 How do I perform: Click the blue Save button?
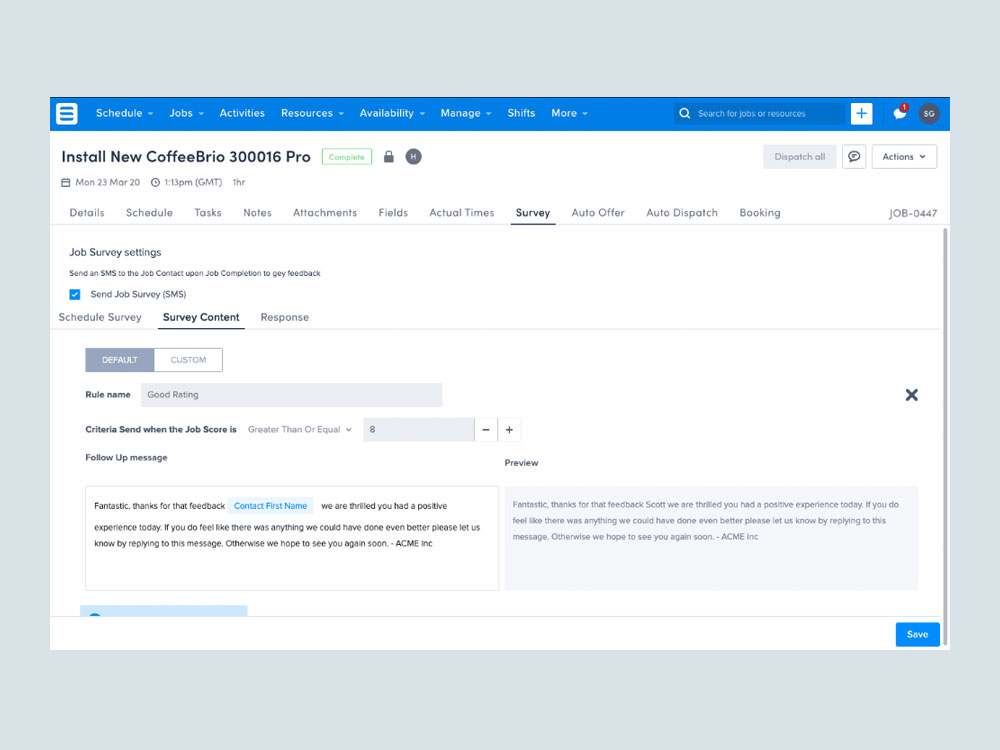(917, 635)
